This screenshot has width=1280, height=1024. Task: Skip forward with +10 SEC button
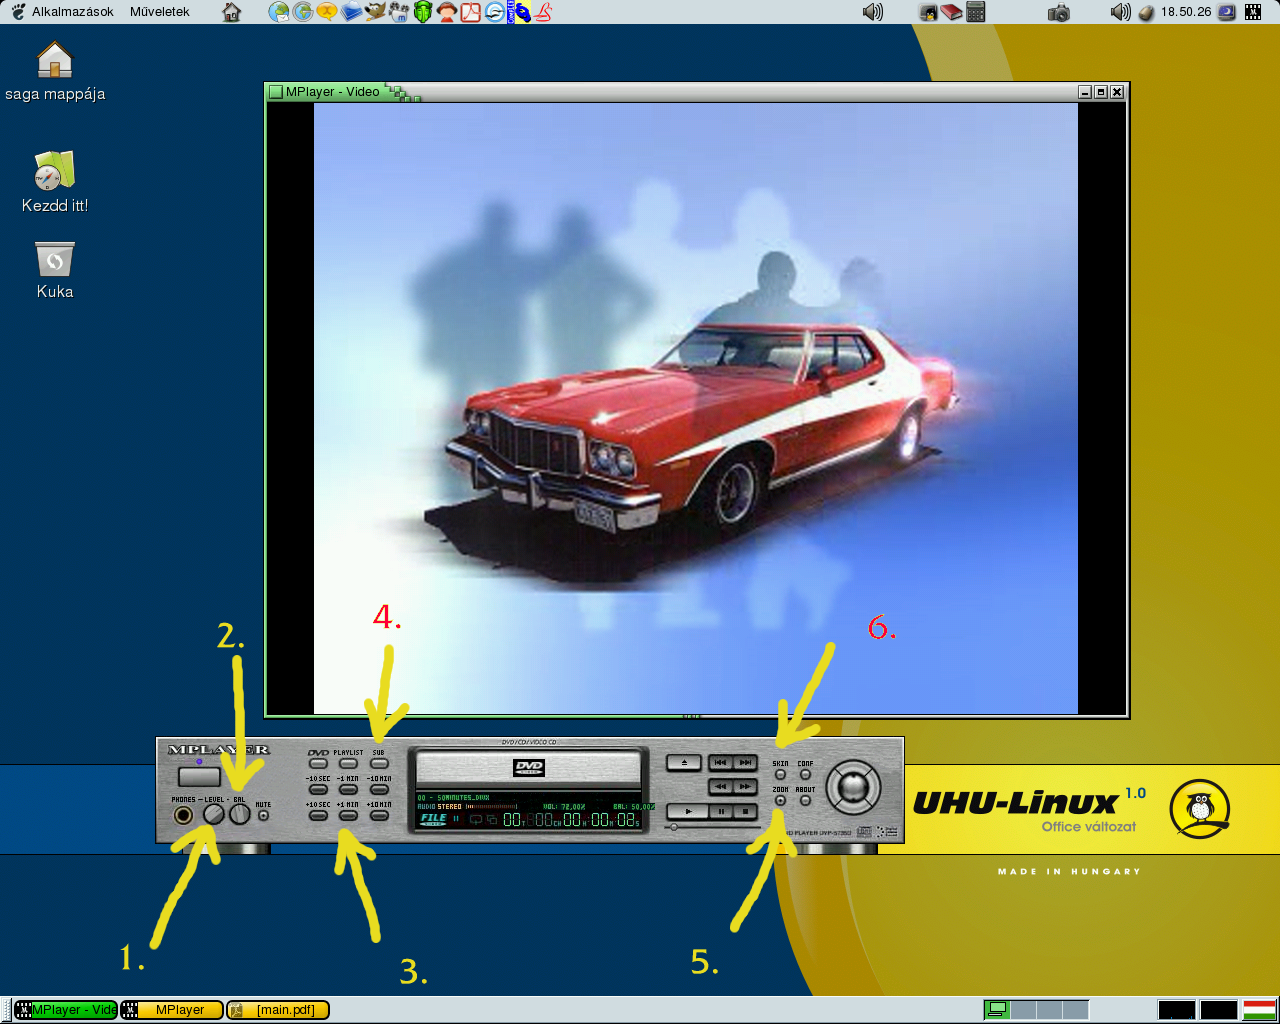click(318, 815)
